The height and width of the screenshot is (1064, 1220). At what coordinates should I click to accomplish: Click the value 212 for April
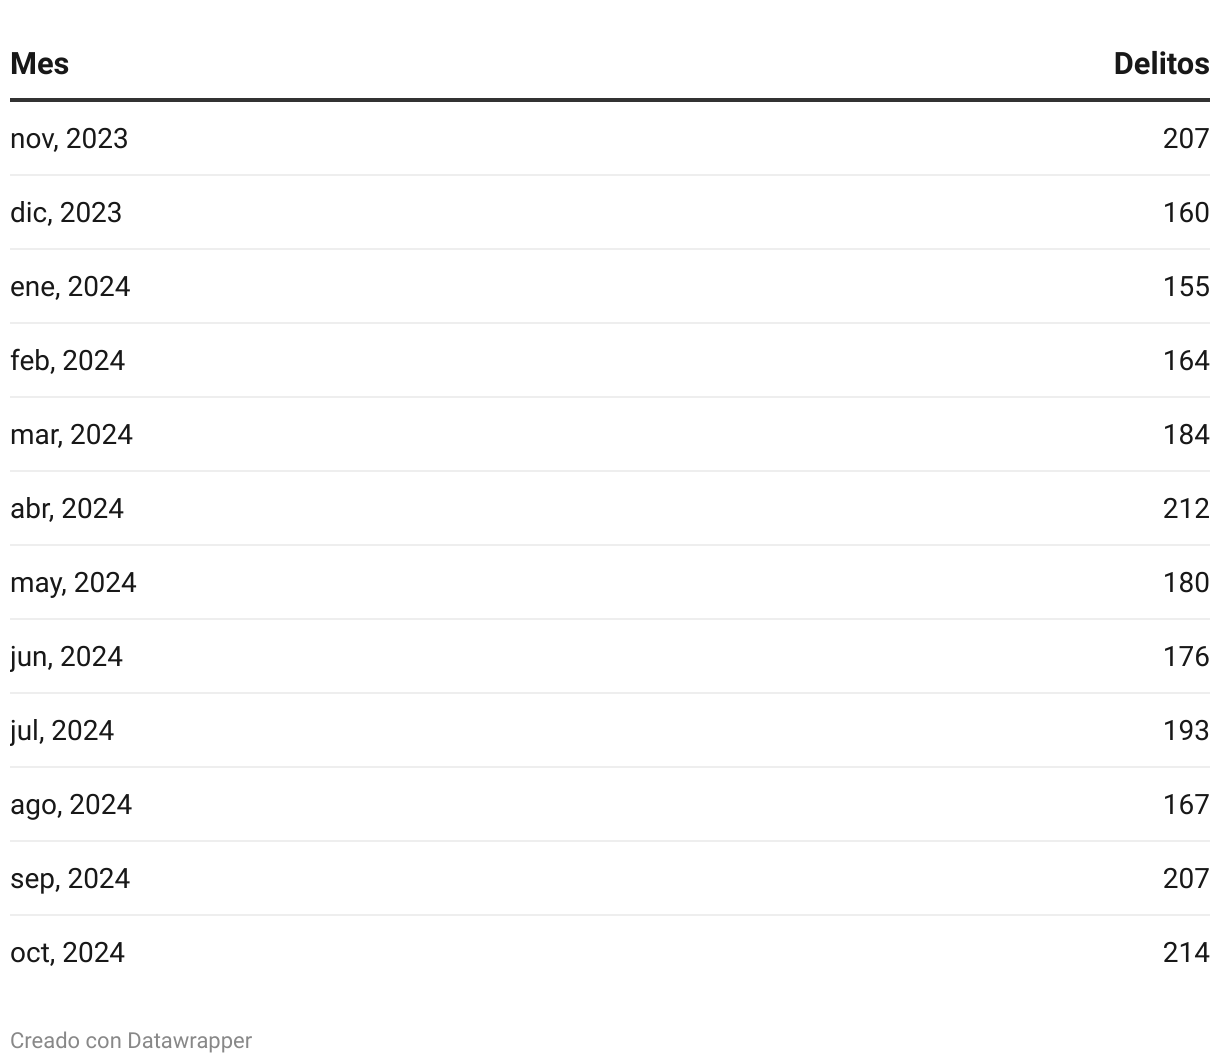tap(1186, 509)
